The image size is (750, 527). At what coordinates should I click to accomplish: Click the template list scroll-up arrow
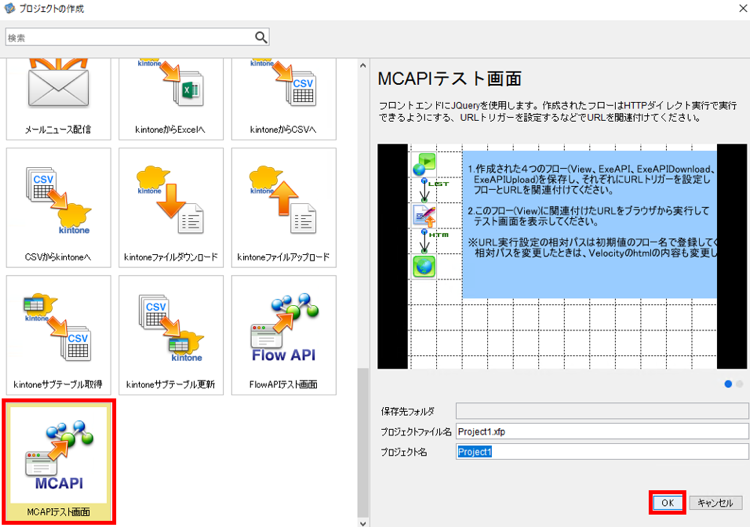[363, 66]
